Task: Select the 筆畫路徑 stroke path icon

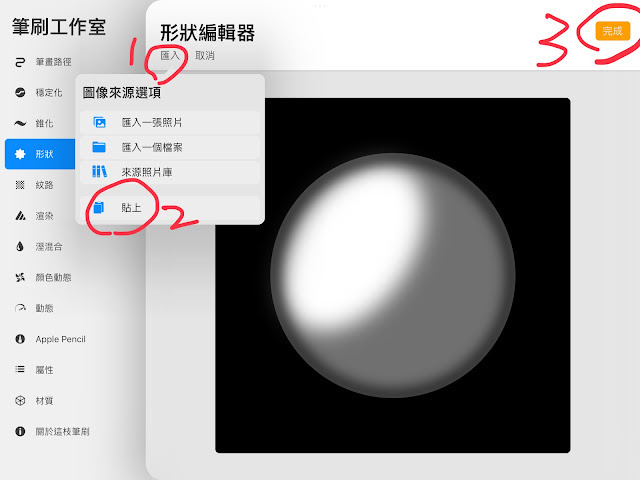Action: pyautogui.click(x=20, y=62)
